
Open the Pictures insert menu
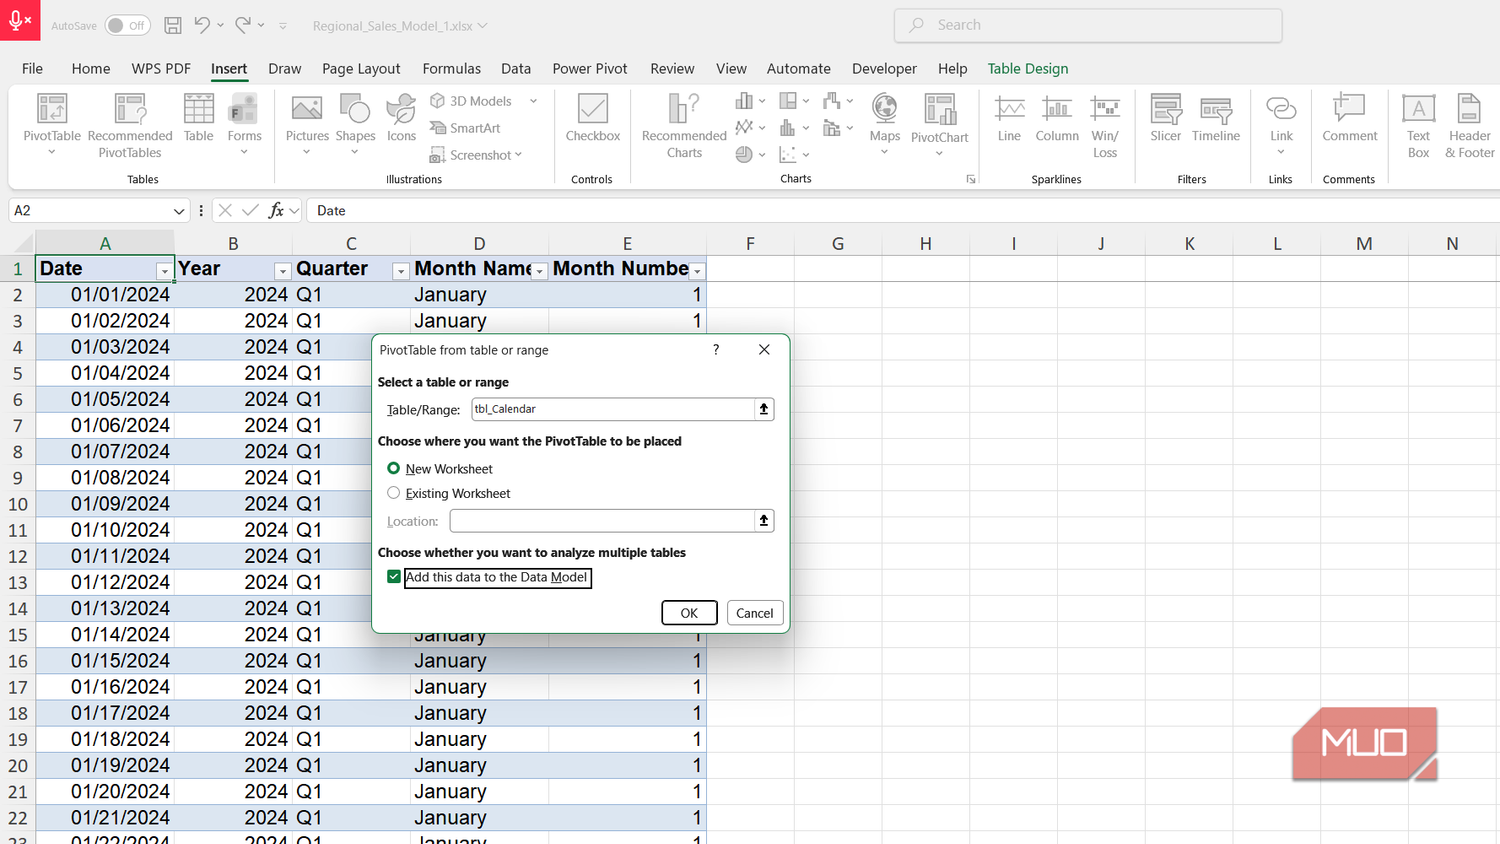[x=307, y=124]
